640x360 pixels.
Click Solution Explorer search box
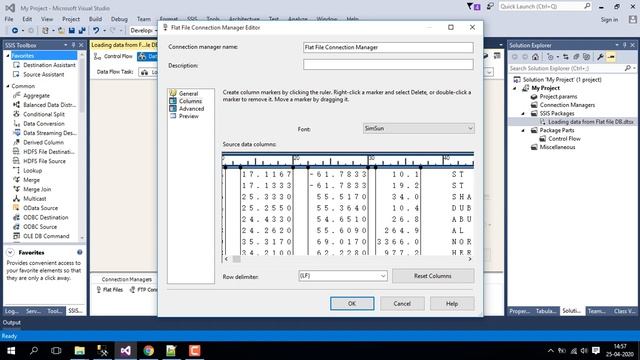[x=567, y=69]
